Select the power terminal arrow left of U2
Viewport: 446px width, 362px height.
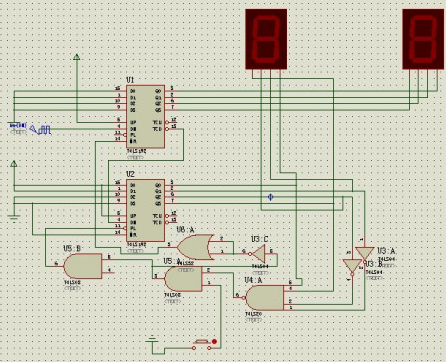tap(14, 164)
